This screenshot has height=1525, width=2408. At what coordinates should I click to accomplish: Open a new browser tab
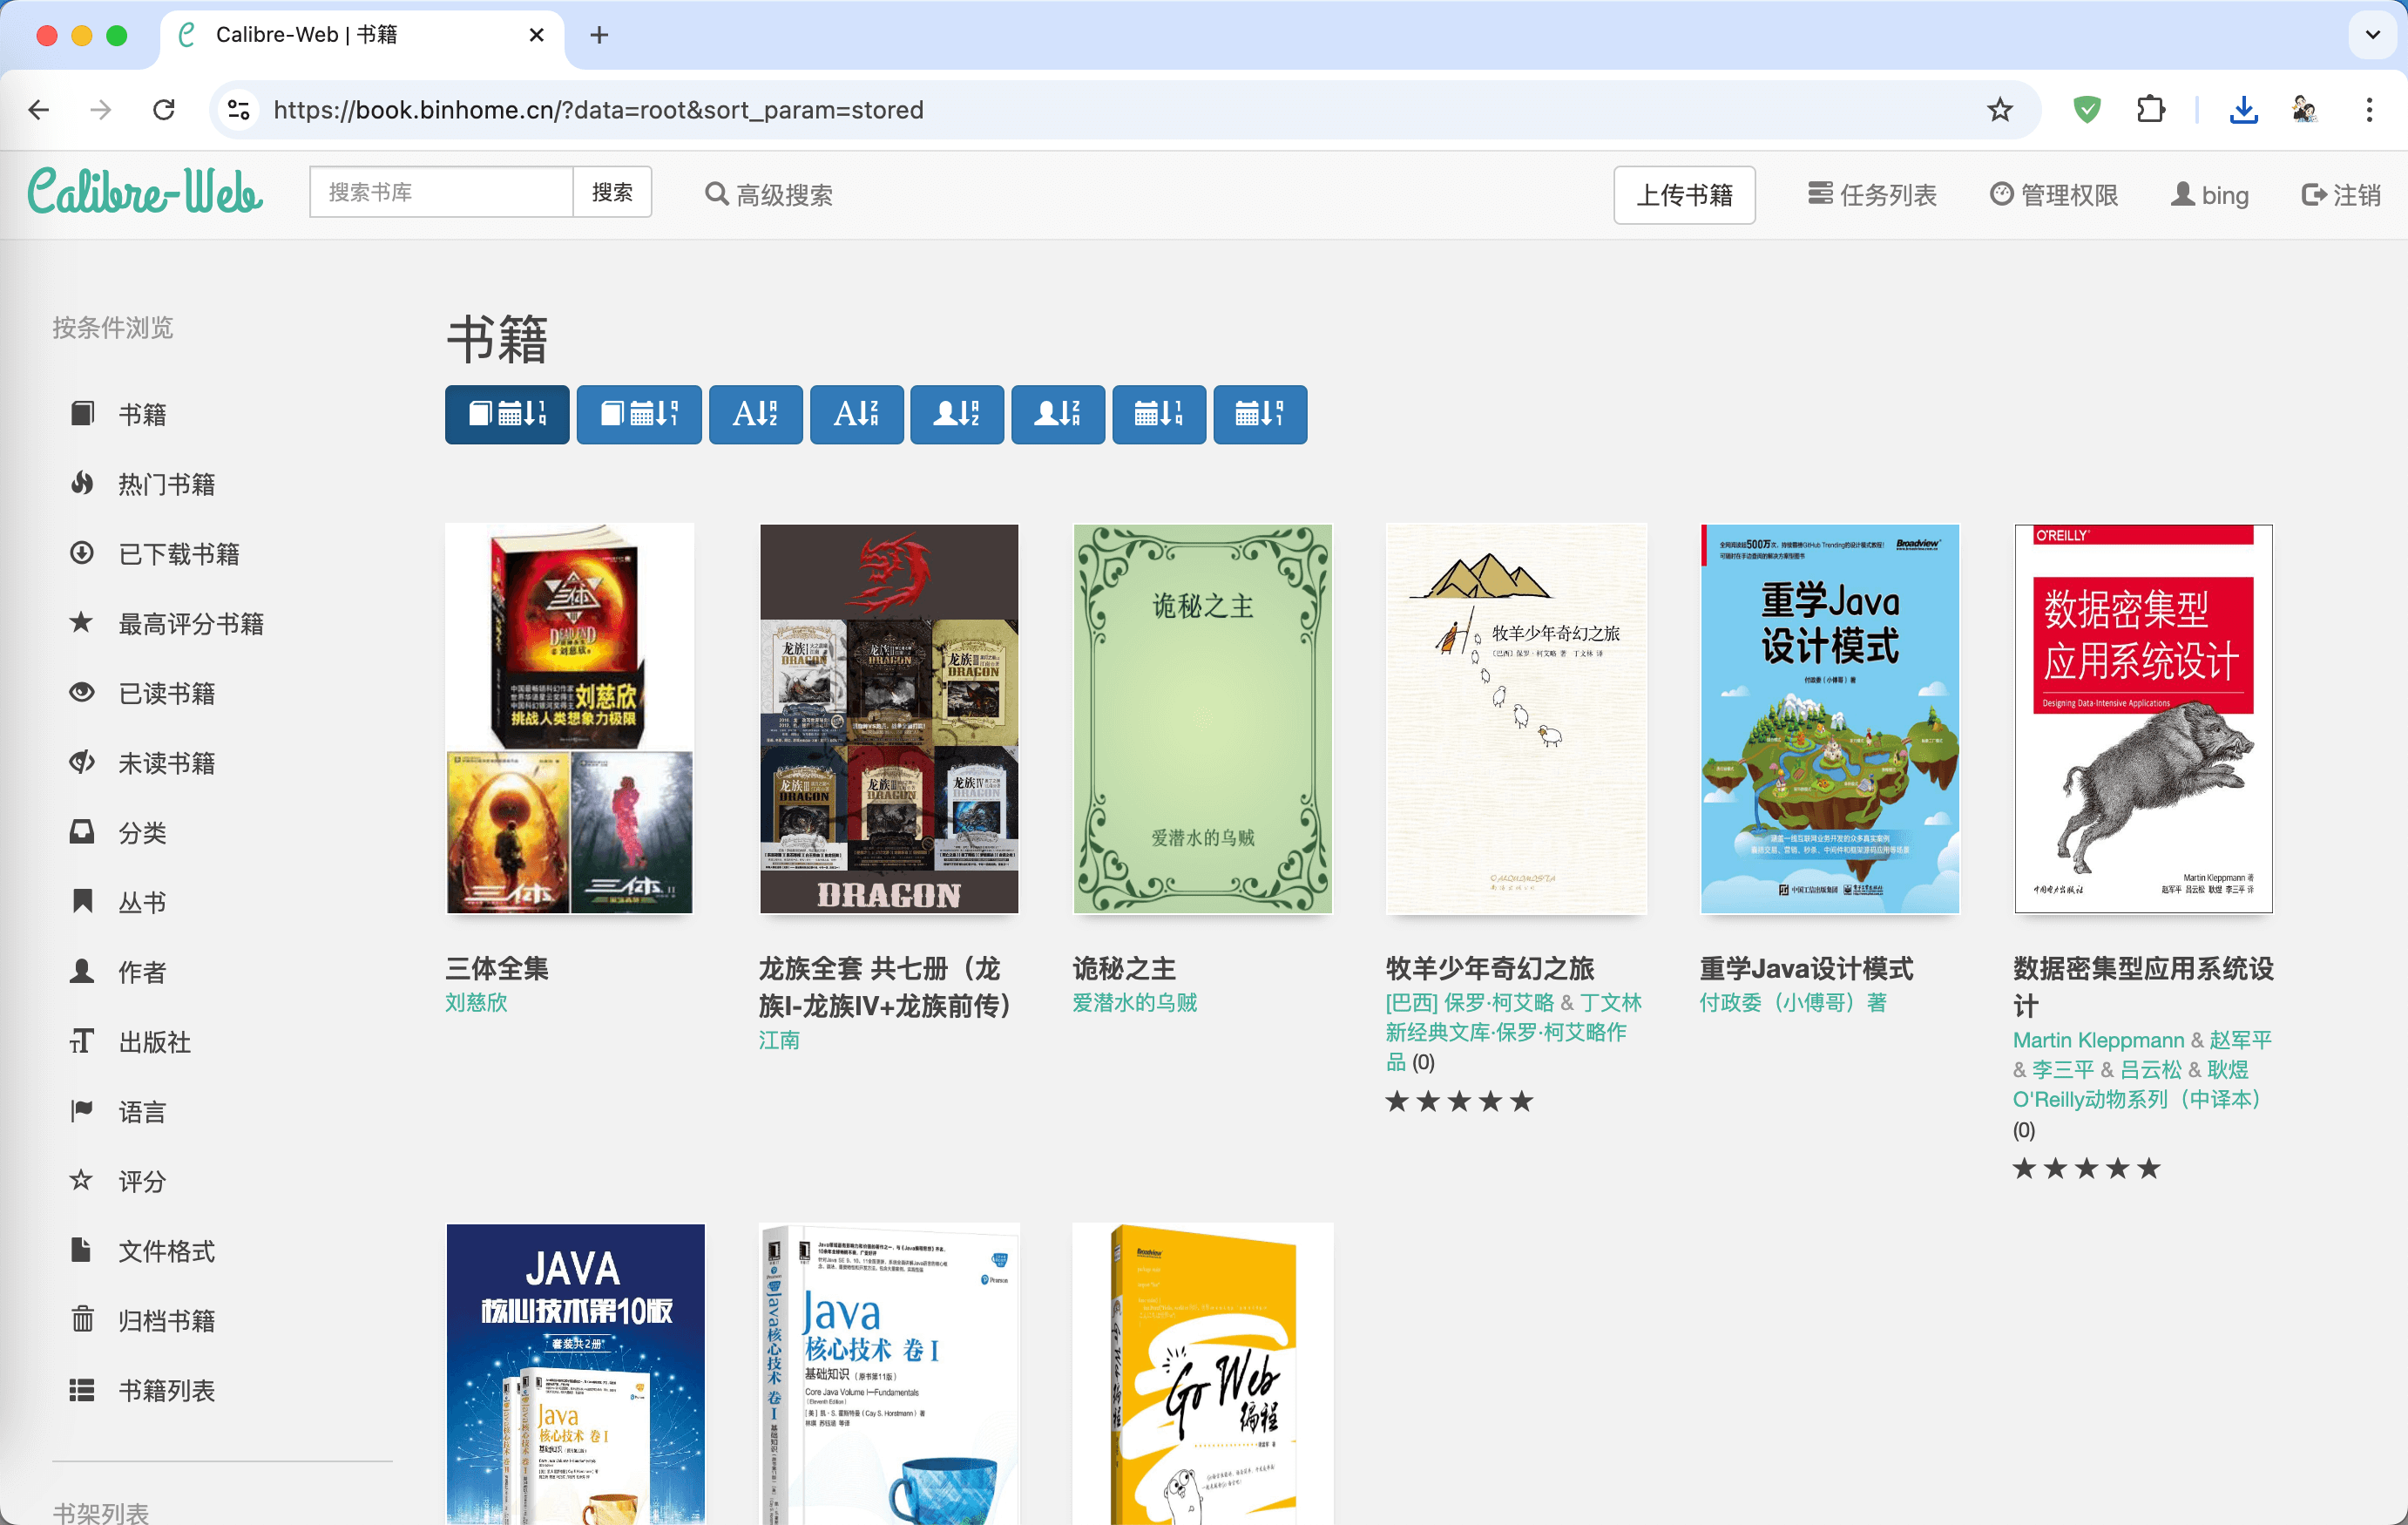(x=599, y=35)
